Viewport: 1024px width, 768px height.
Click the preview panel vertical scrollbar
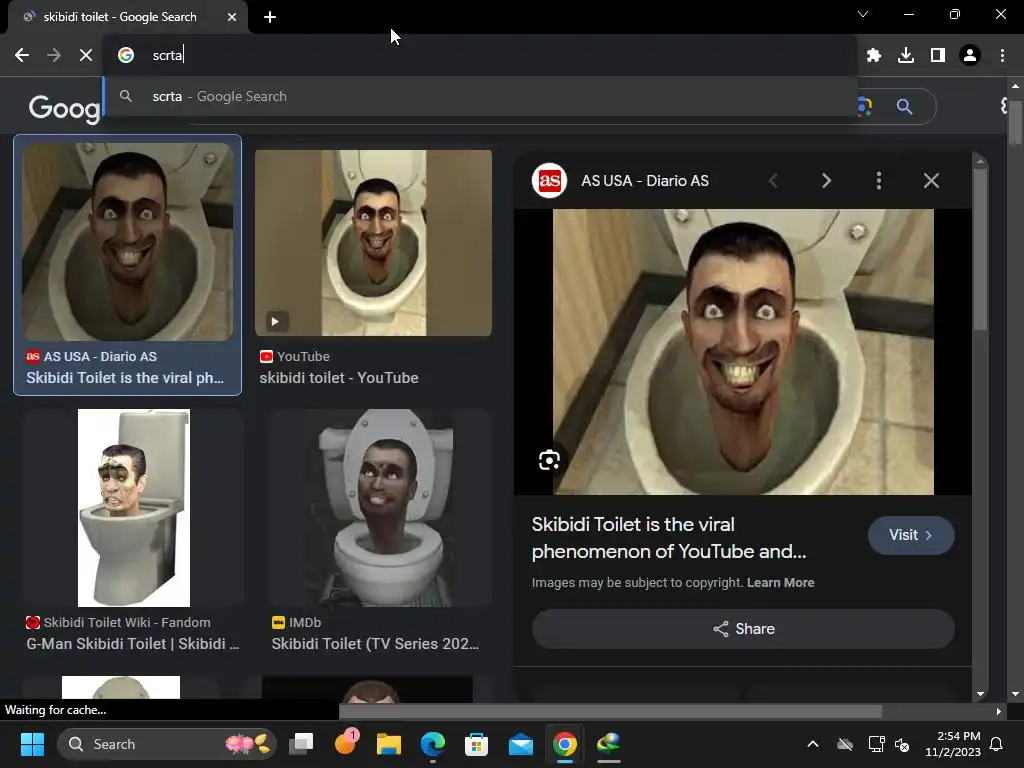980,249
